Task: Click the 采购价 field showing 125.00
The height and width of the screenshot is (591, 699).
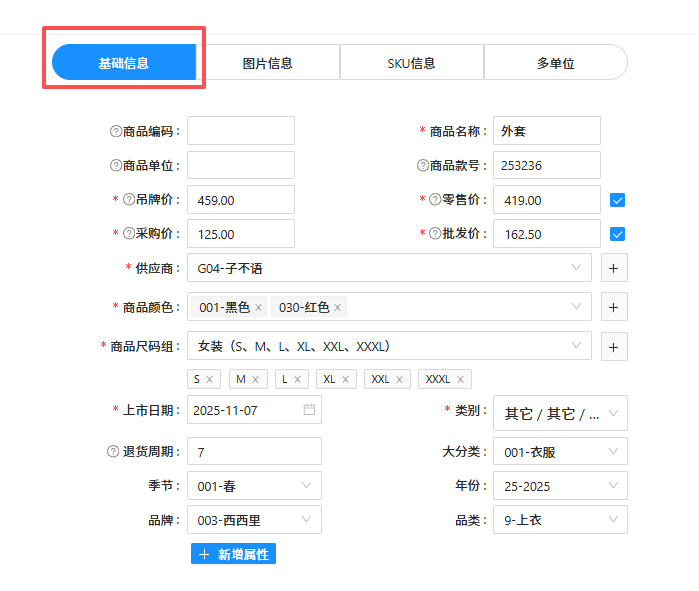Action: coord(241,234)
